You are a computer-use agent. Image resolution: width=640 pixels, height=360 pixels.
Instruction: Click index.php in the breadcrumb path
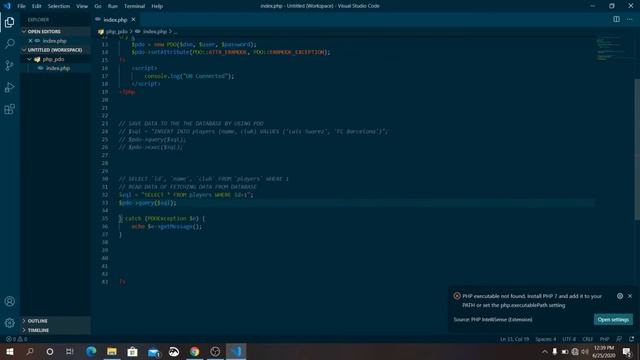click(155, 31)
